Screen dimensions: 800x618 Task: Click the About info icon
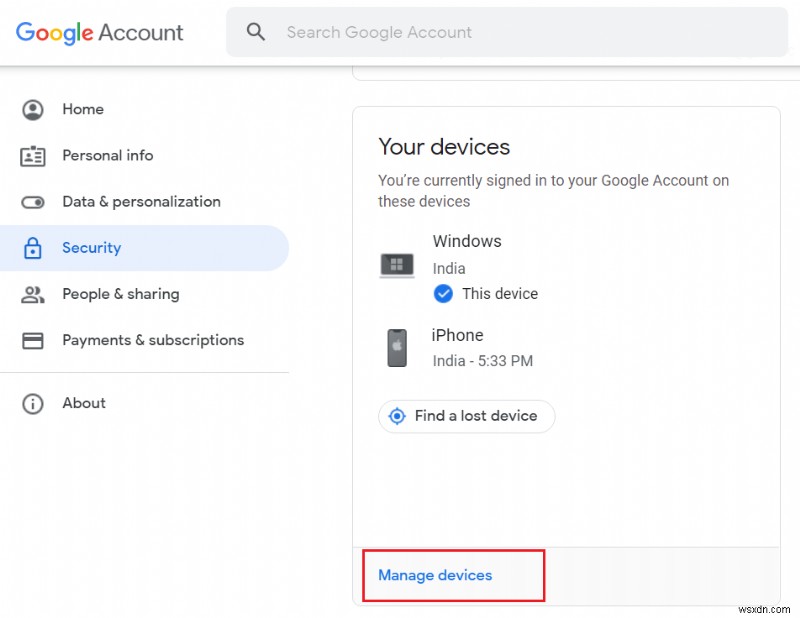[33, 403]
